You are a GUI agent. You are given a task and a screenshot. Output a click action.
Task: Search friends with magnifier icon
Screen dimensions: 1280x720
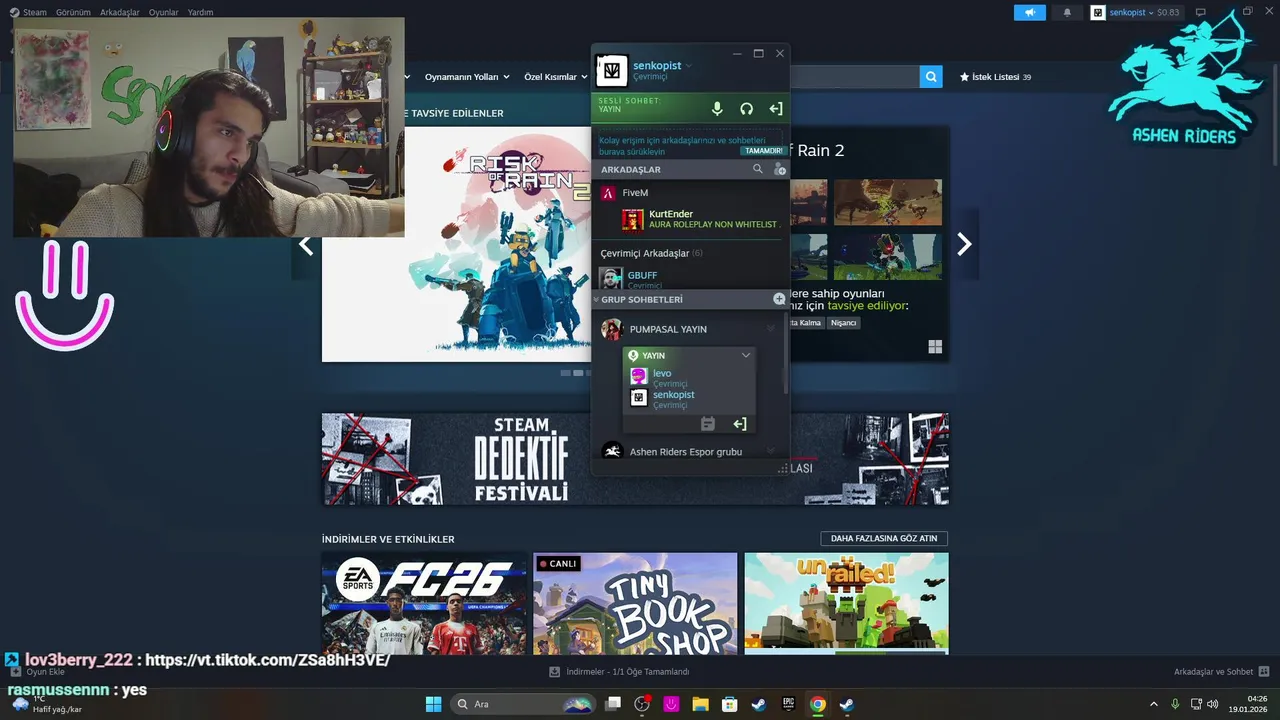pyautogui.click(x=758, y=169)
